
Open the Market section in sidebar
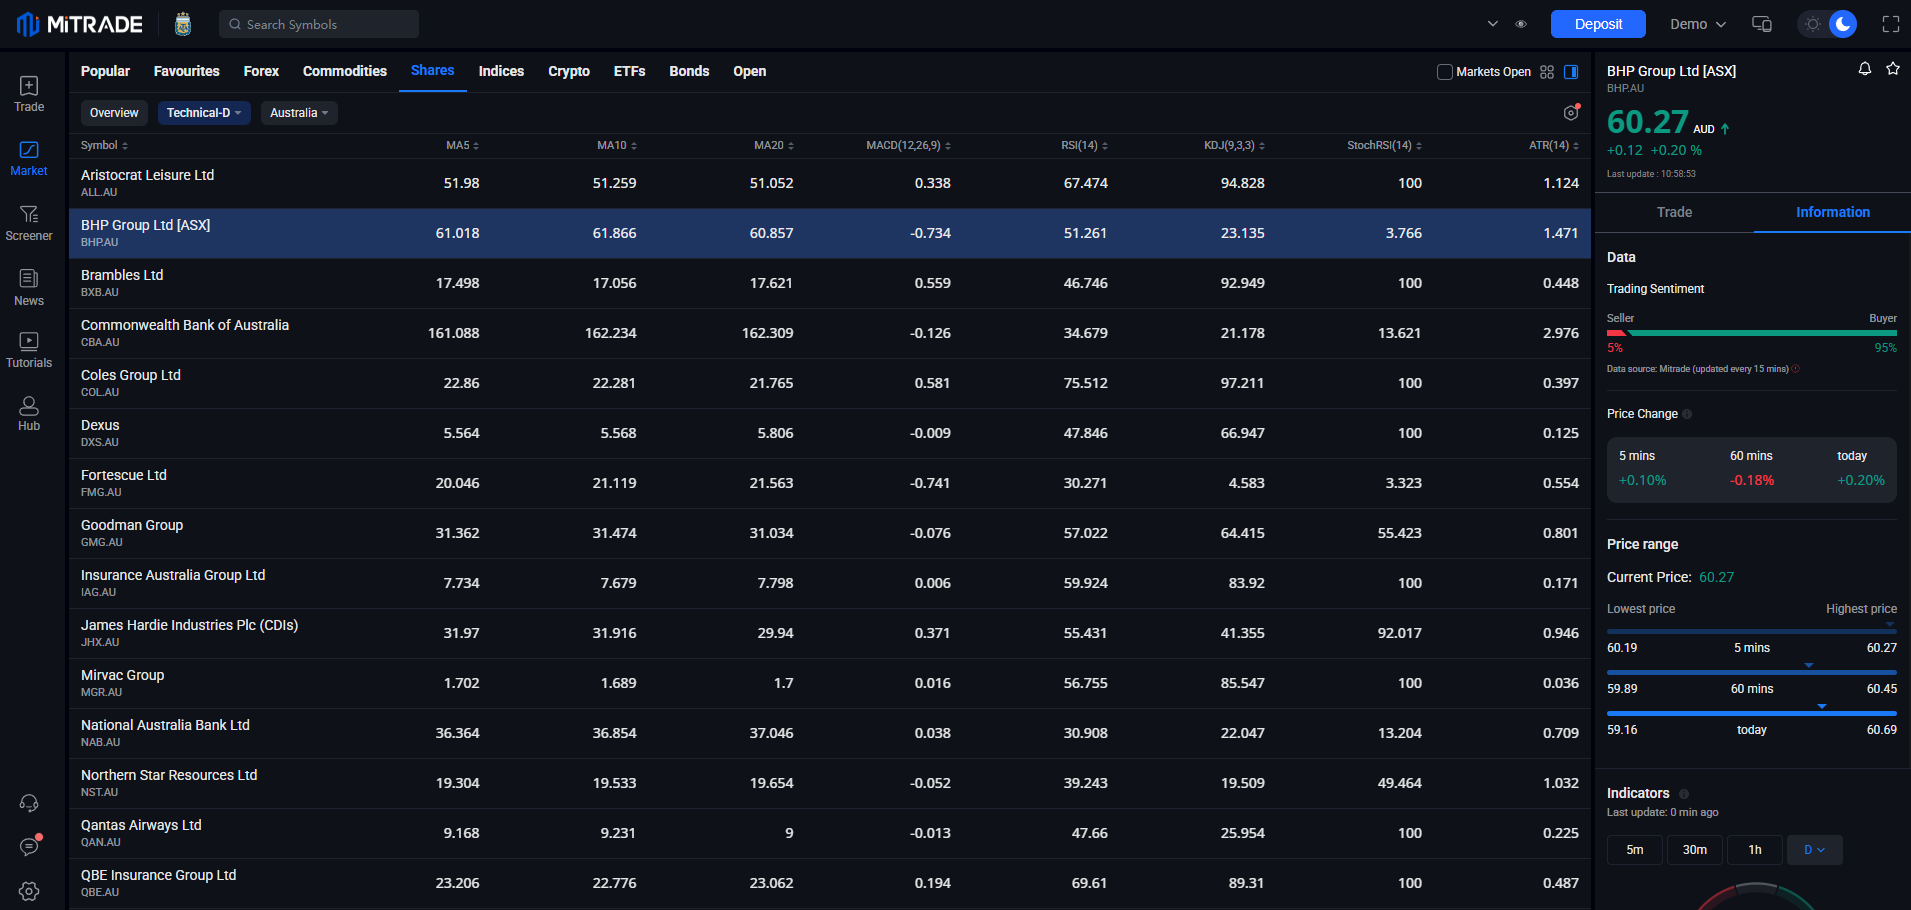pos(29,159)
